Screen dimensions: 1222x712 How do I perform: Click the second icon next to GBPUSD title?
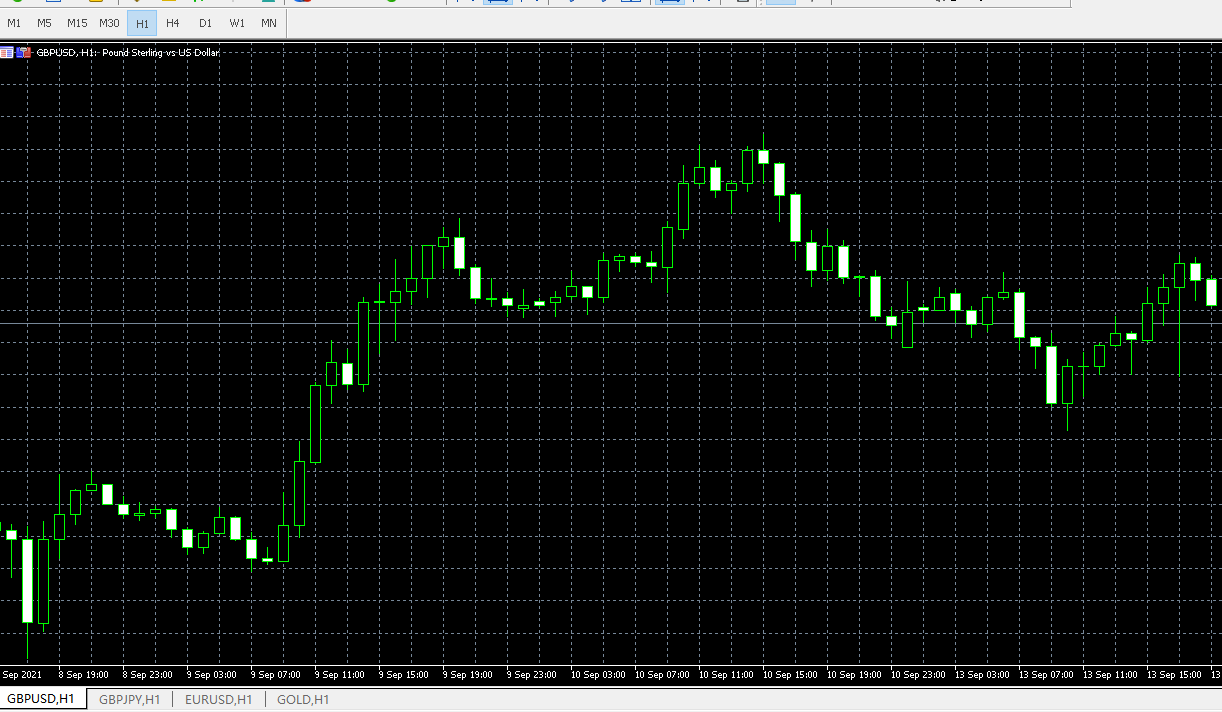(x=23, y=52)
